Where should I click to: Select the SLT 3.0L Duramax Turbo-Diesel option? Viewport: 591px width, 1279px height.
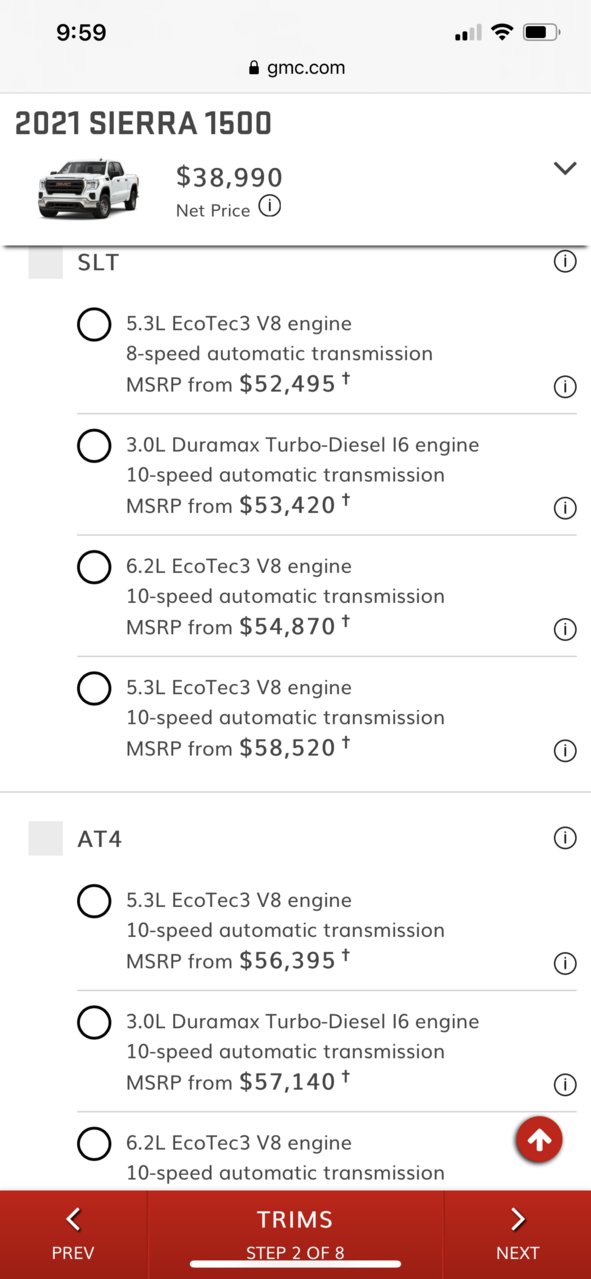coord(94,445)
